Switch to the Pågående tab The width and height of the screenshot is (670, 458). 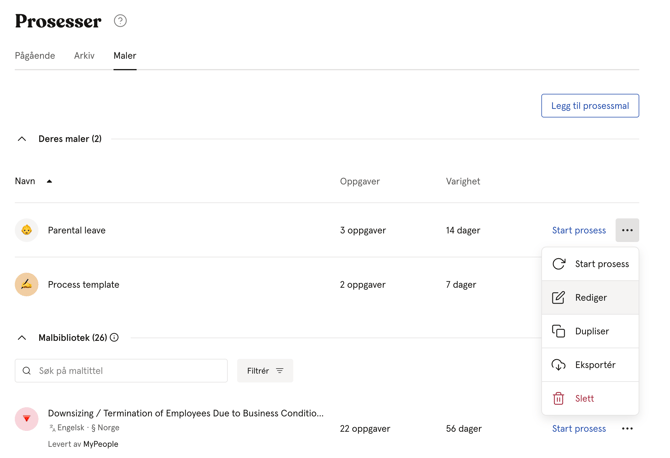click(35, 56)
